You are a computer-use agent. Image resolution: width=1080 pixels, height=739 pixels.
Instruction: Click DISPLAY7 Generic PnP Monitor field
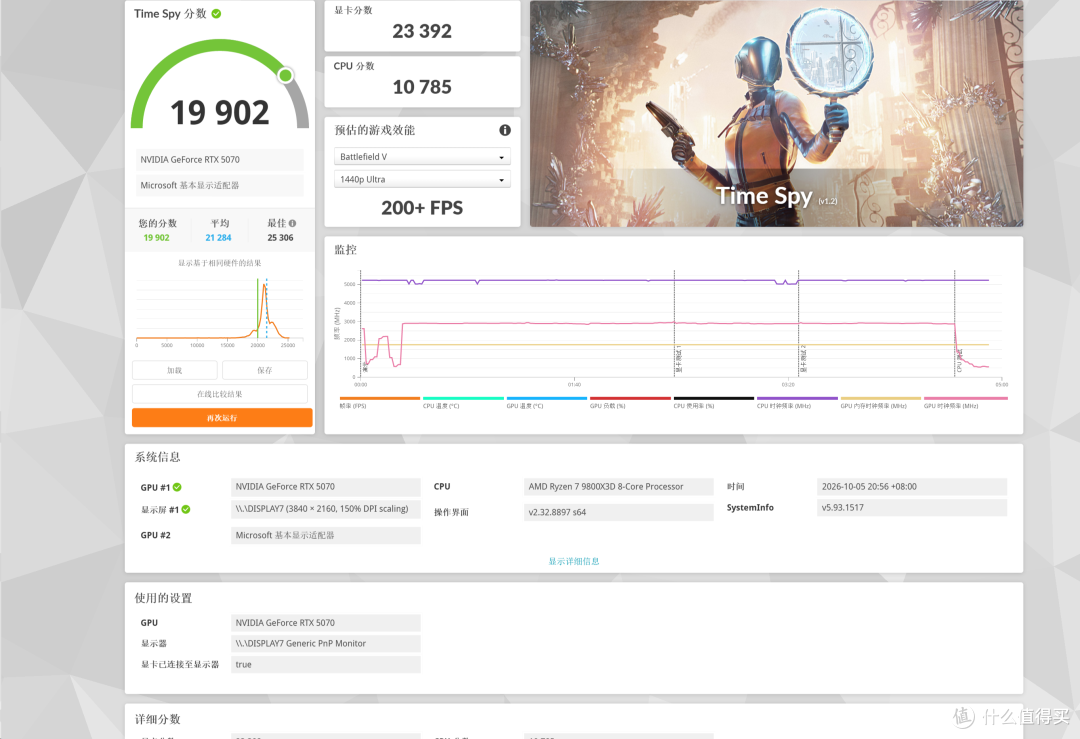[x=326, y=643]
